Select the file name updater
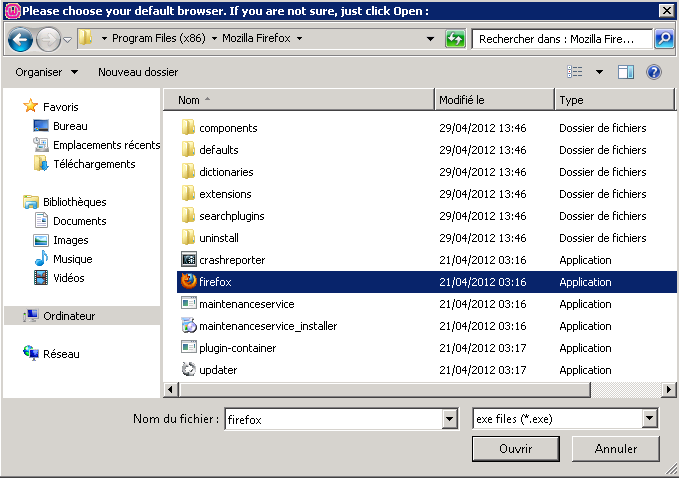The height and width of the screenshot is (478, 679). point(218,370)
